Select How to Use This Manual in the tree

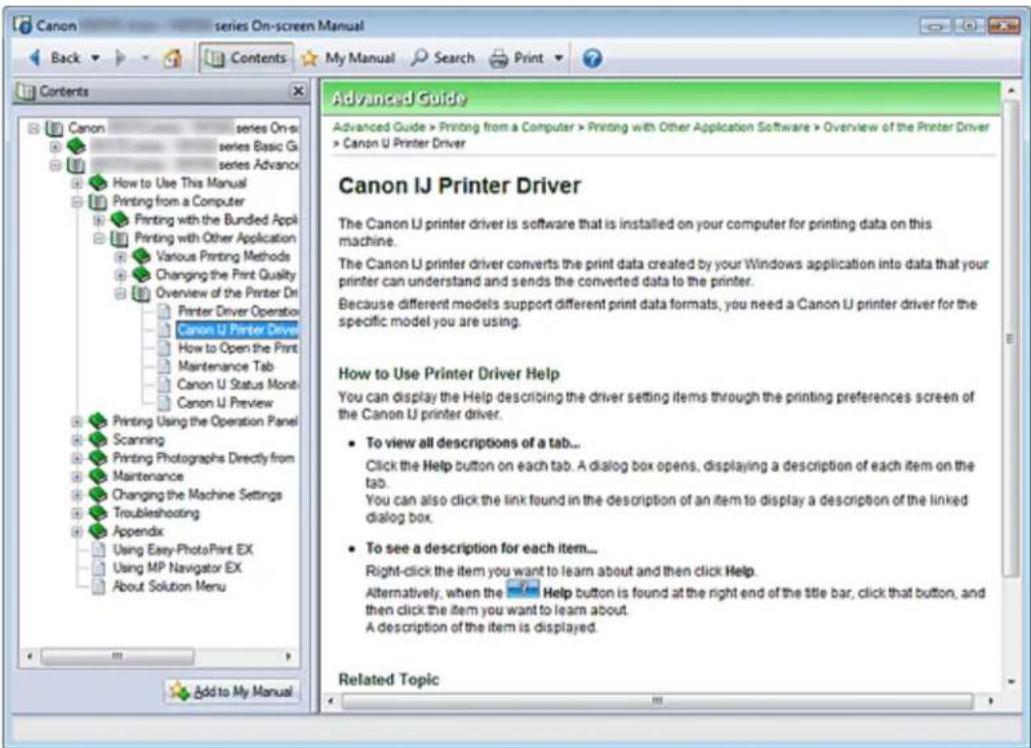(180, 183)
